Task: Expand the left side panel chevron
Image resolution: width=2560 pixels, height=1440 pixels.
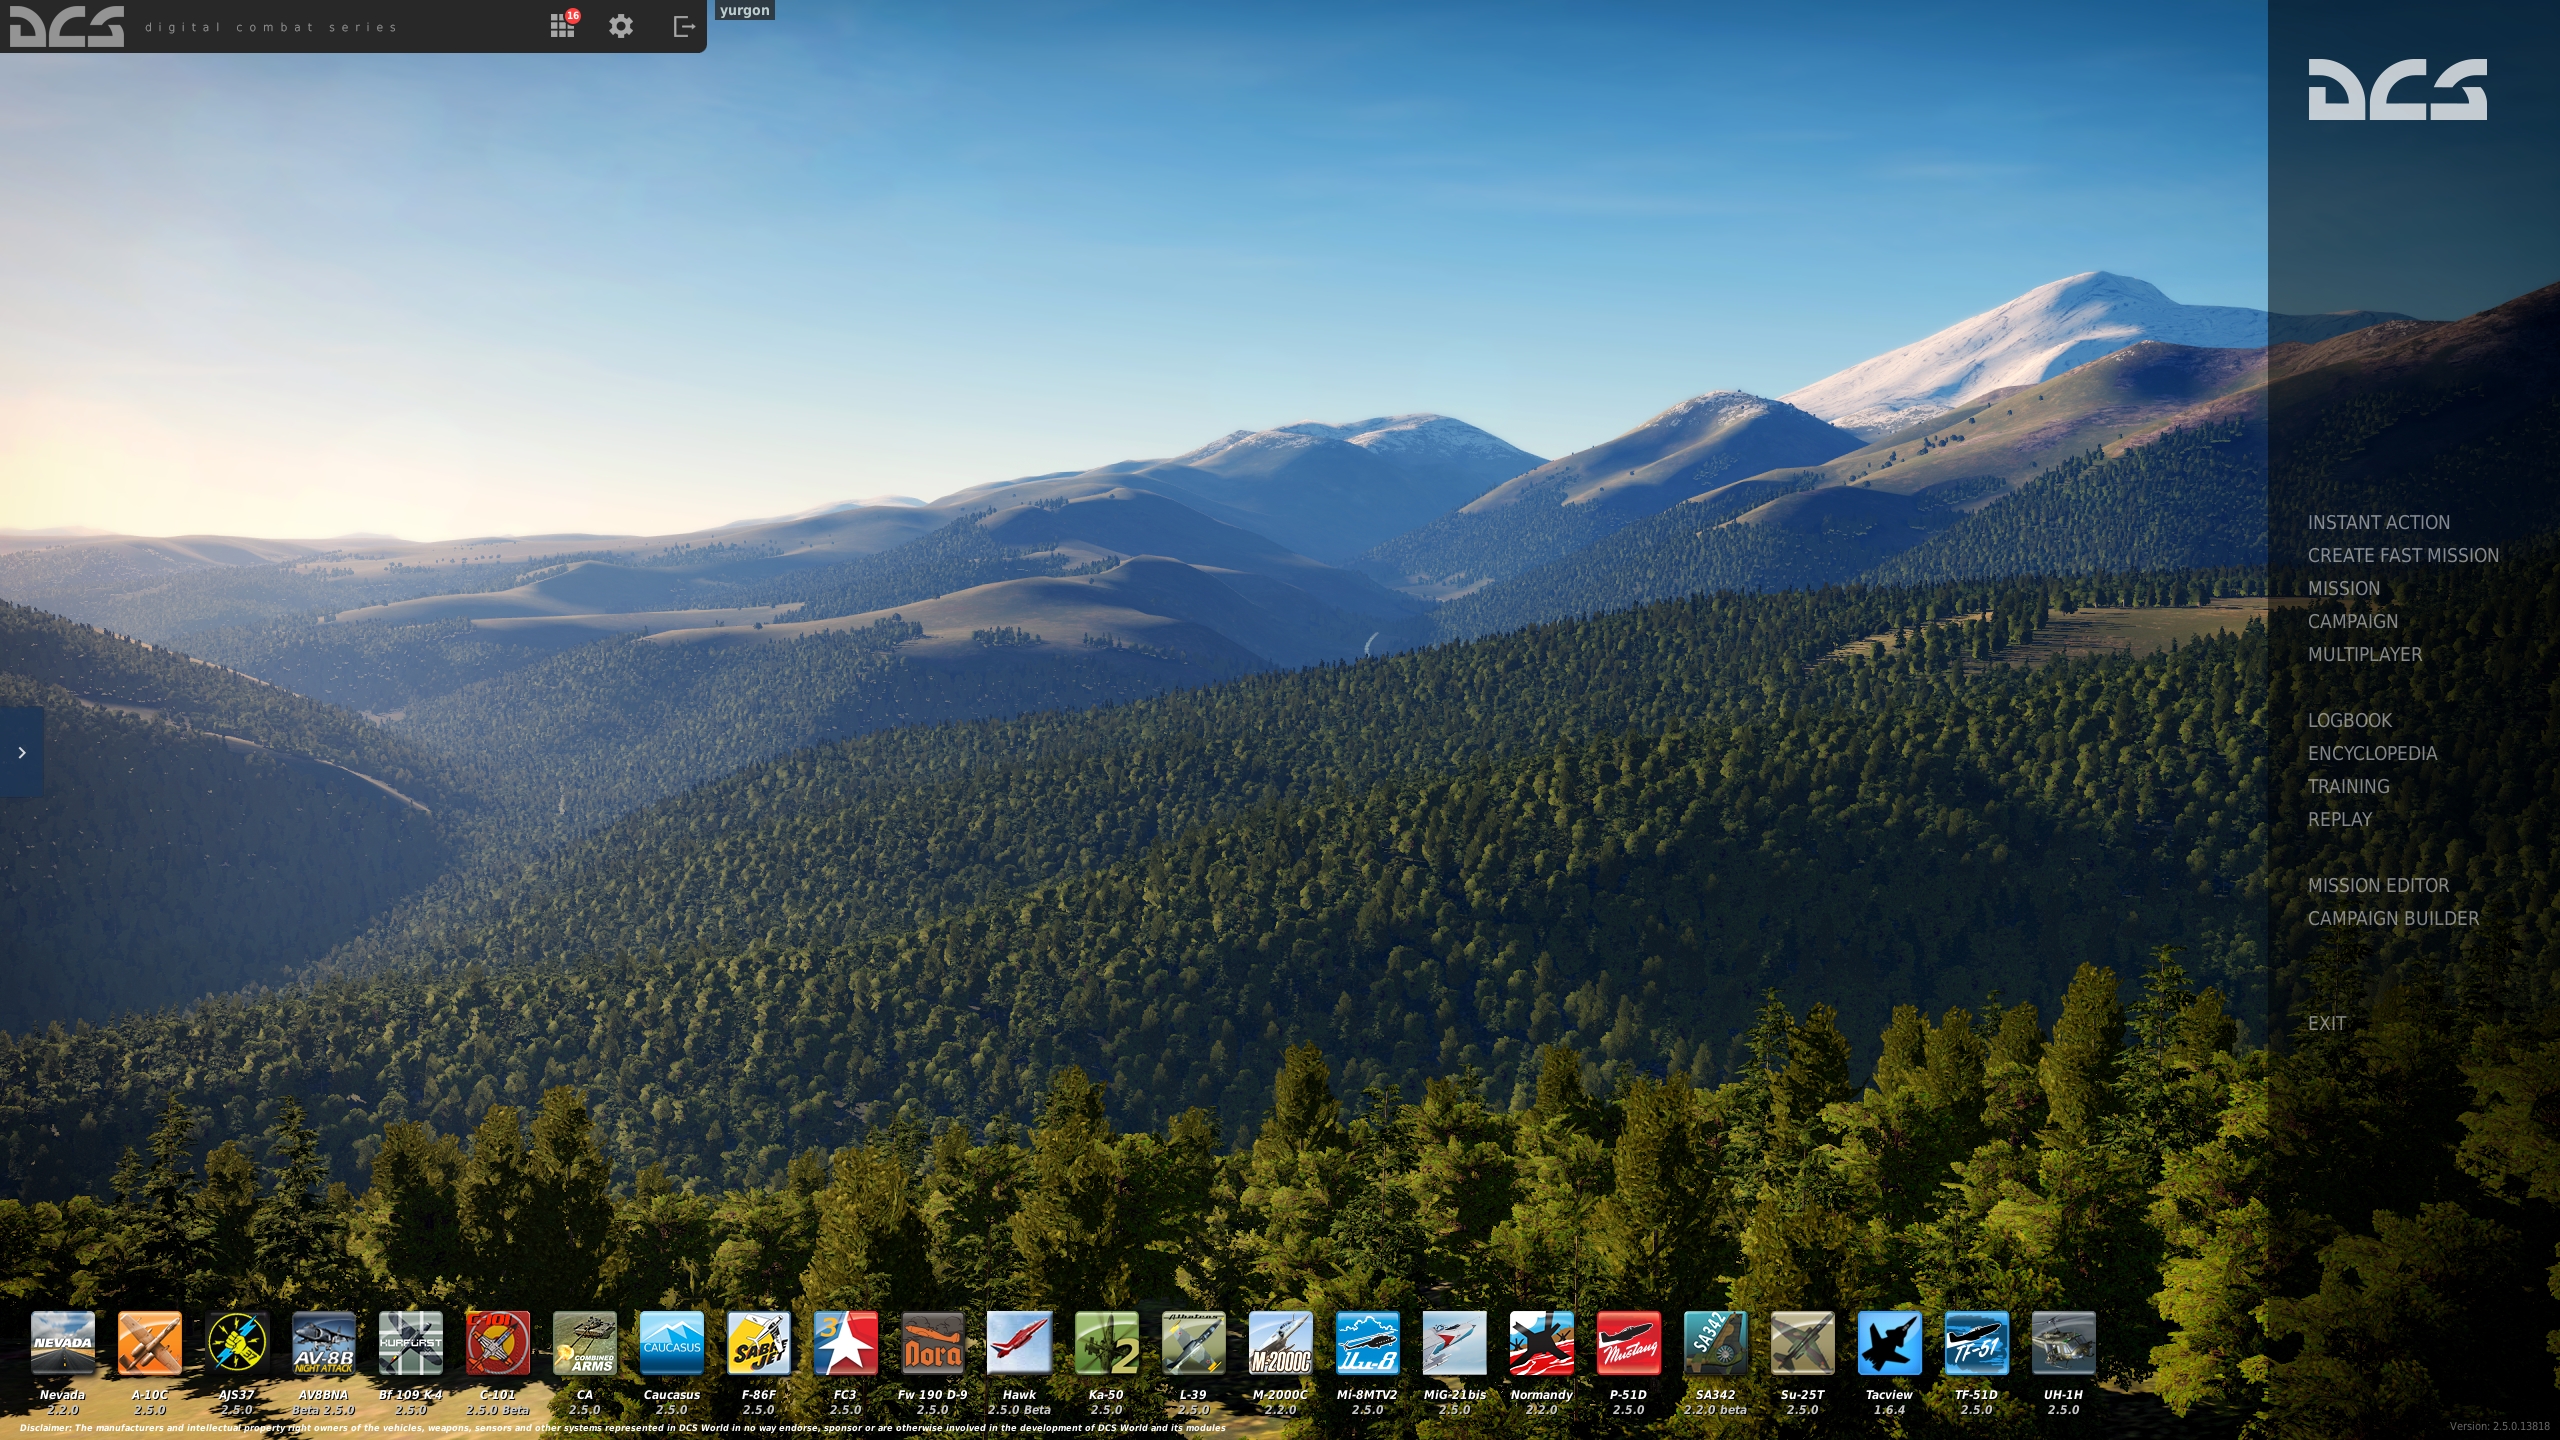Action: coord(22,753)
